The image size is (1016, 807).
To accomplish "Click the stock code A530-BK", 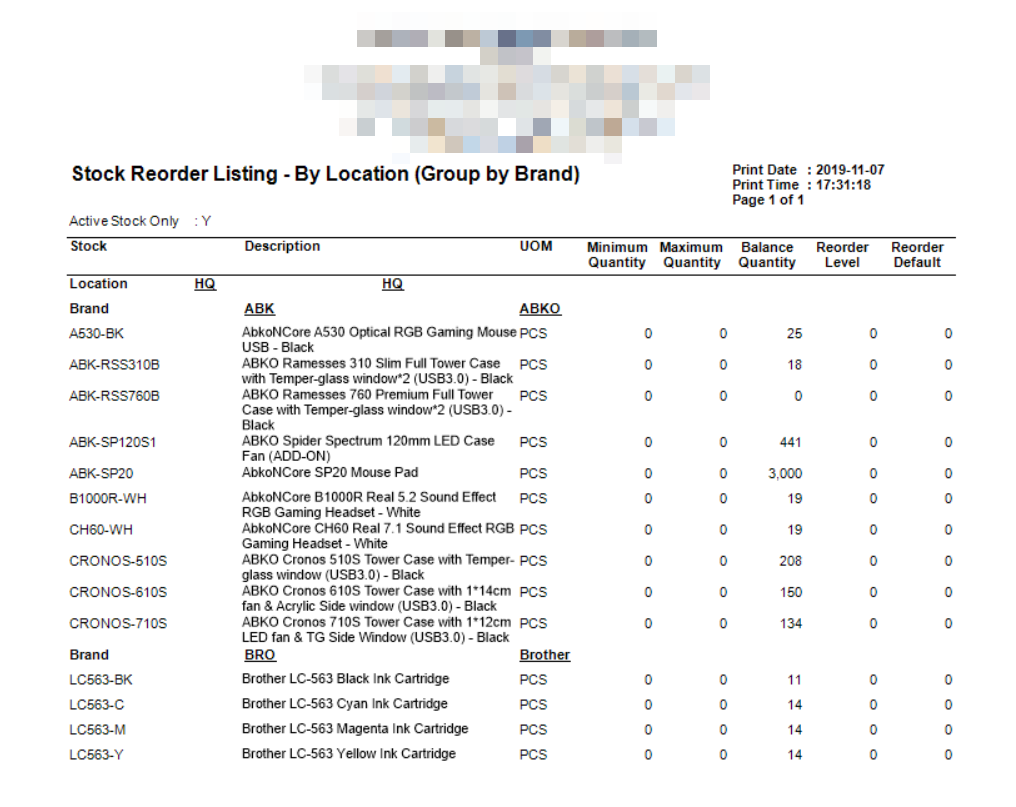I will tap(97, 334).
